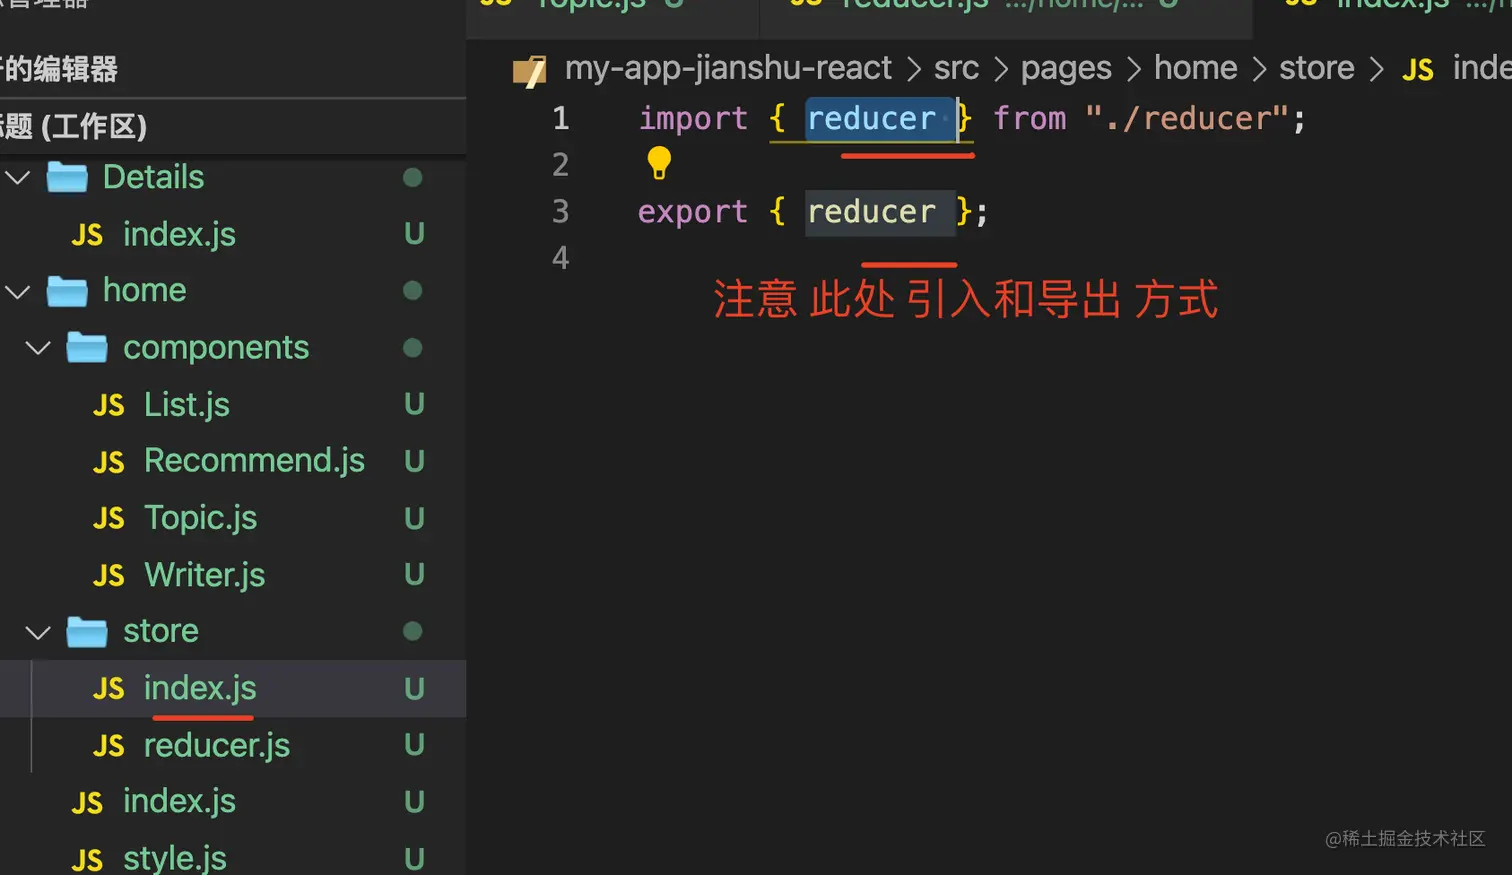This screenshot has width=1512, height=875.
Task: Click the breadcrumb project folder icon
Action: [x=529, y=70]
